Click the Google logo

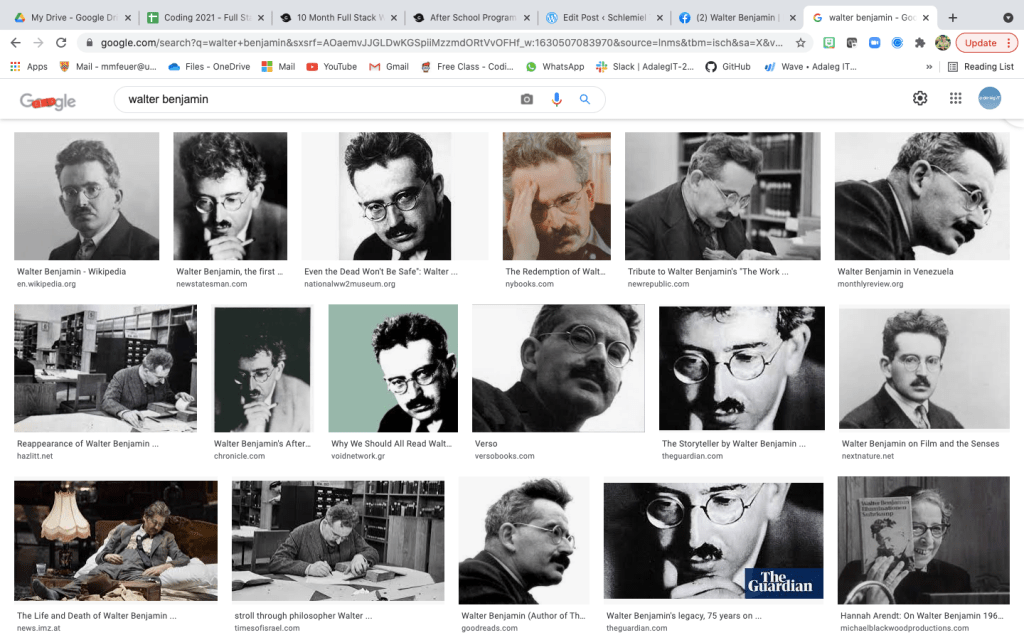pyautogui.click(x=48, y=100)
